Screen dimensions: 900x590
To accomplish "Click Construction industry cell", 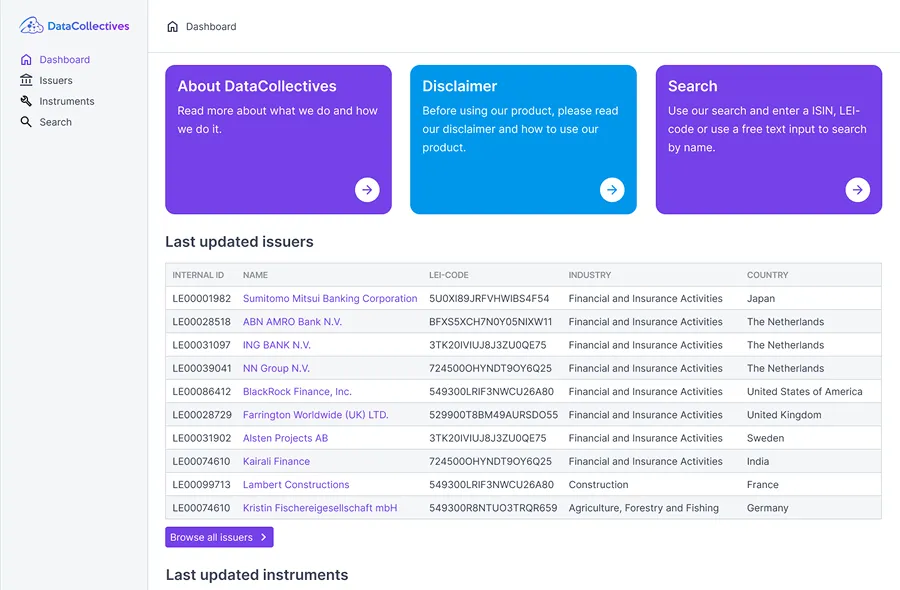I will 598,484.
